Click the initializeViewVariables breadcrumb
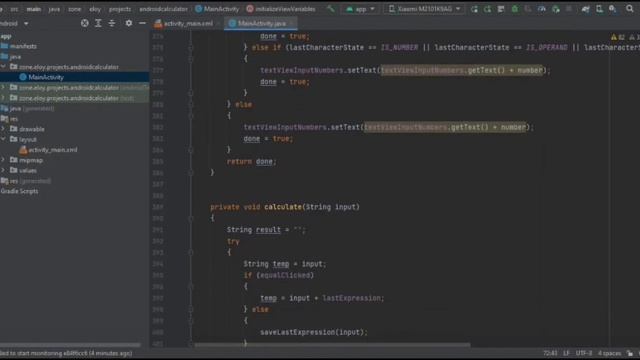The height and width of the screenshot is (360, 640). click(x=281, y=9)
